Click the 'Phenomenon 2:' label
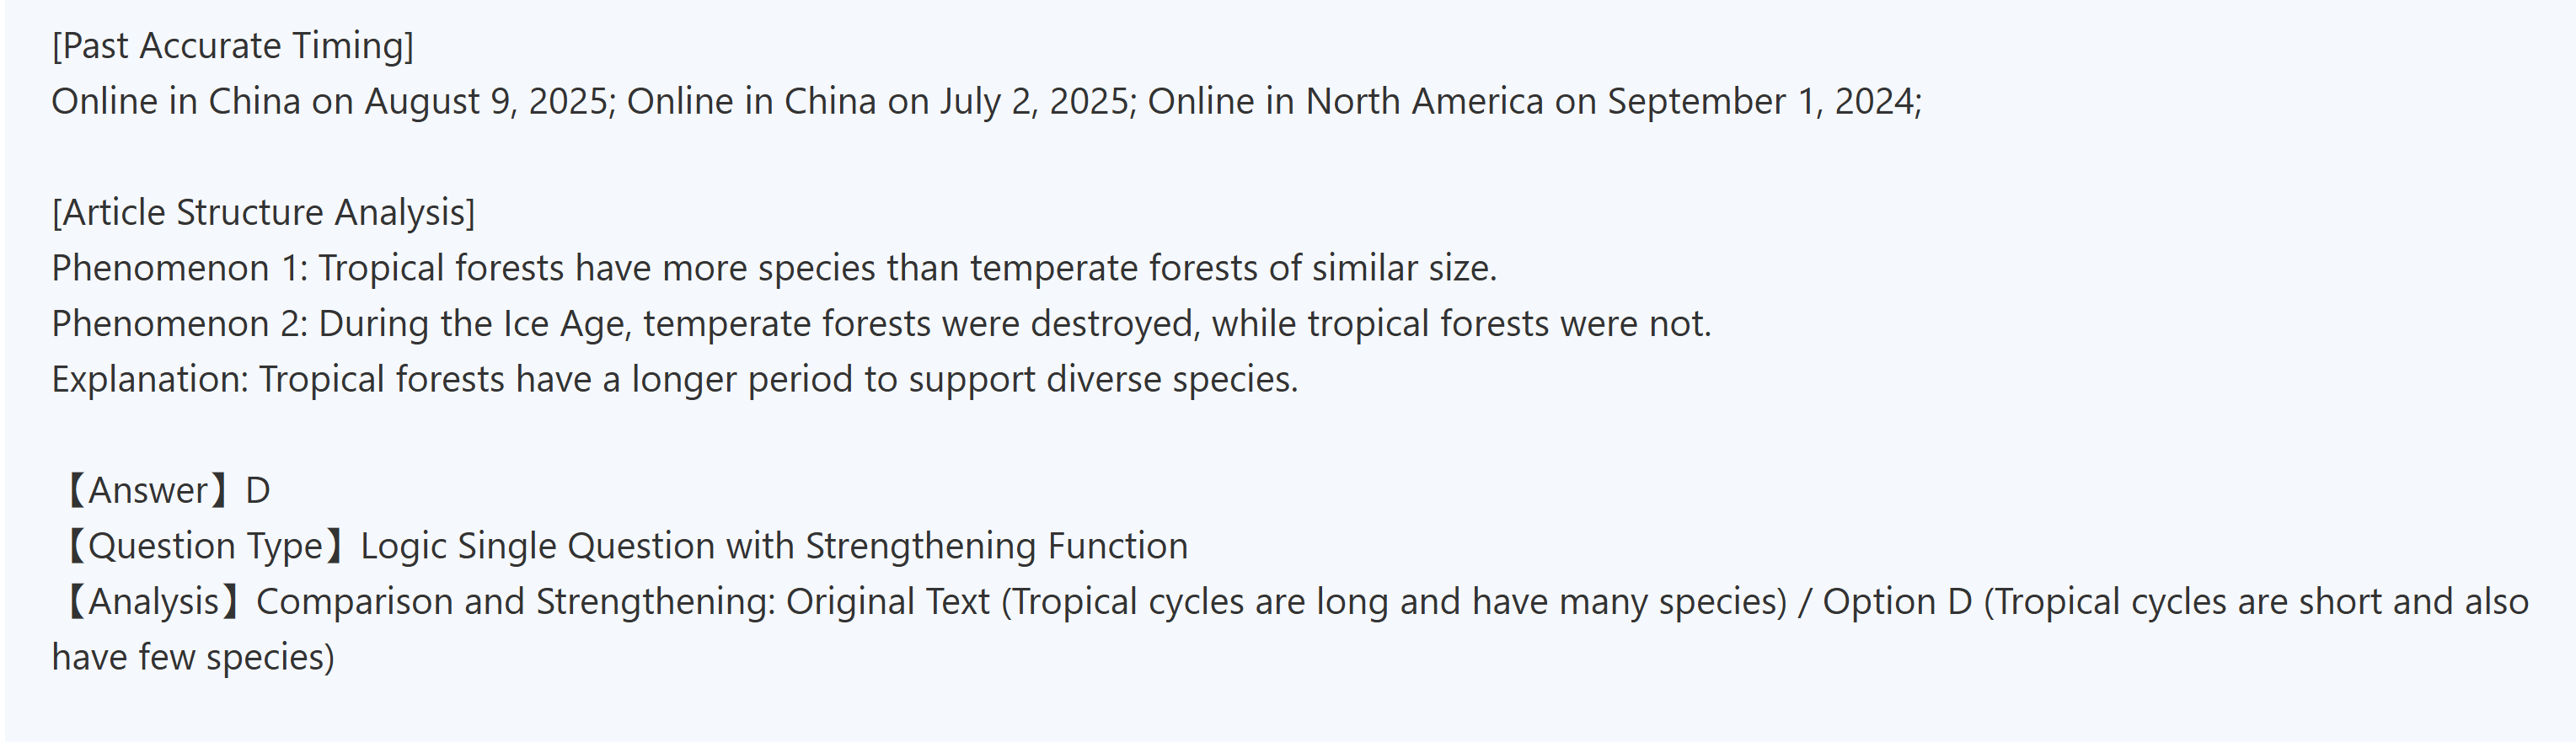The height and width of the screenshot is (742, 2576). click(x=180, y=325)
